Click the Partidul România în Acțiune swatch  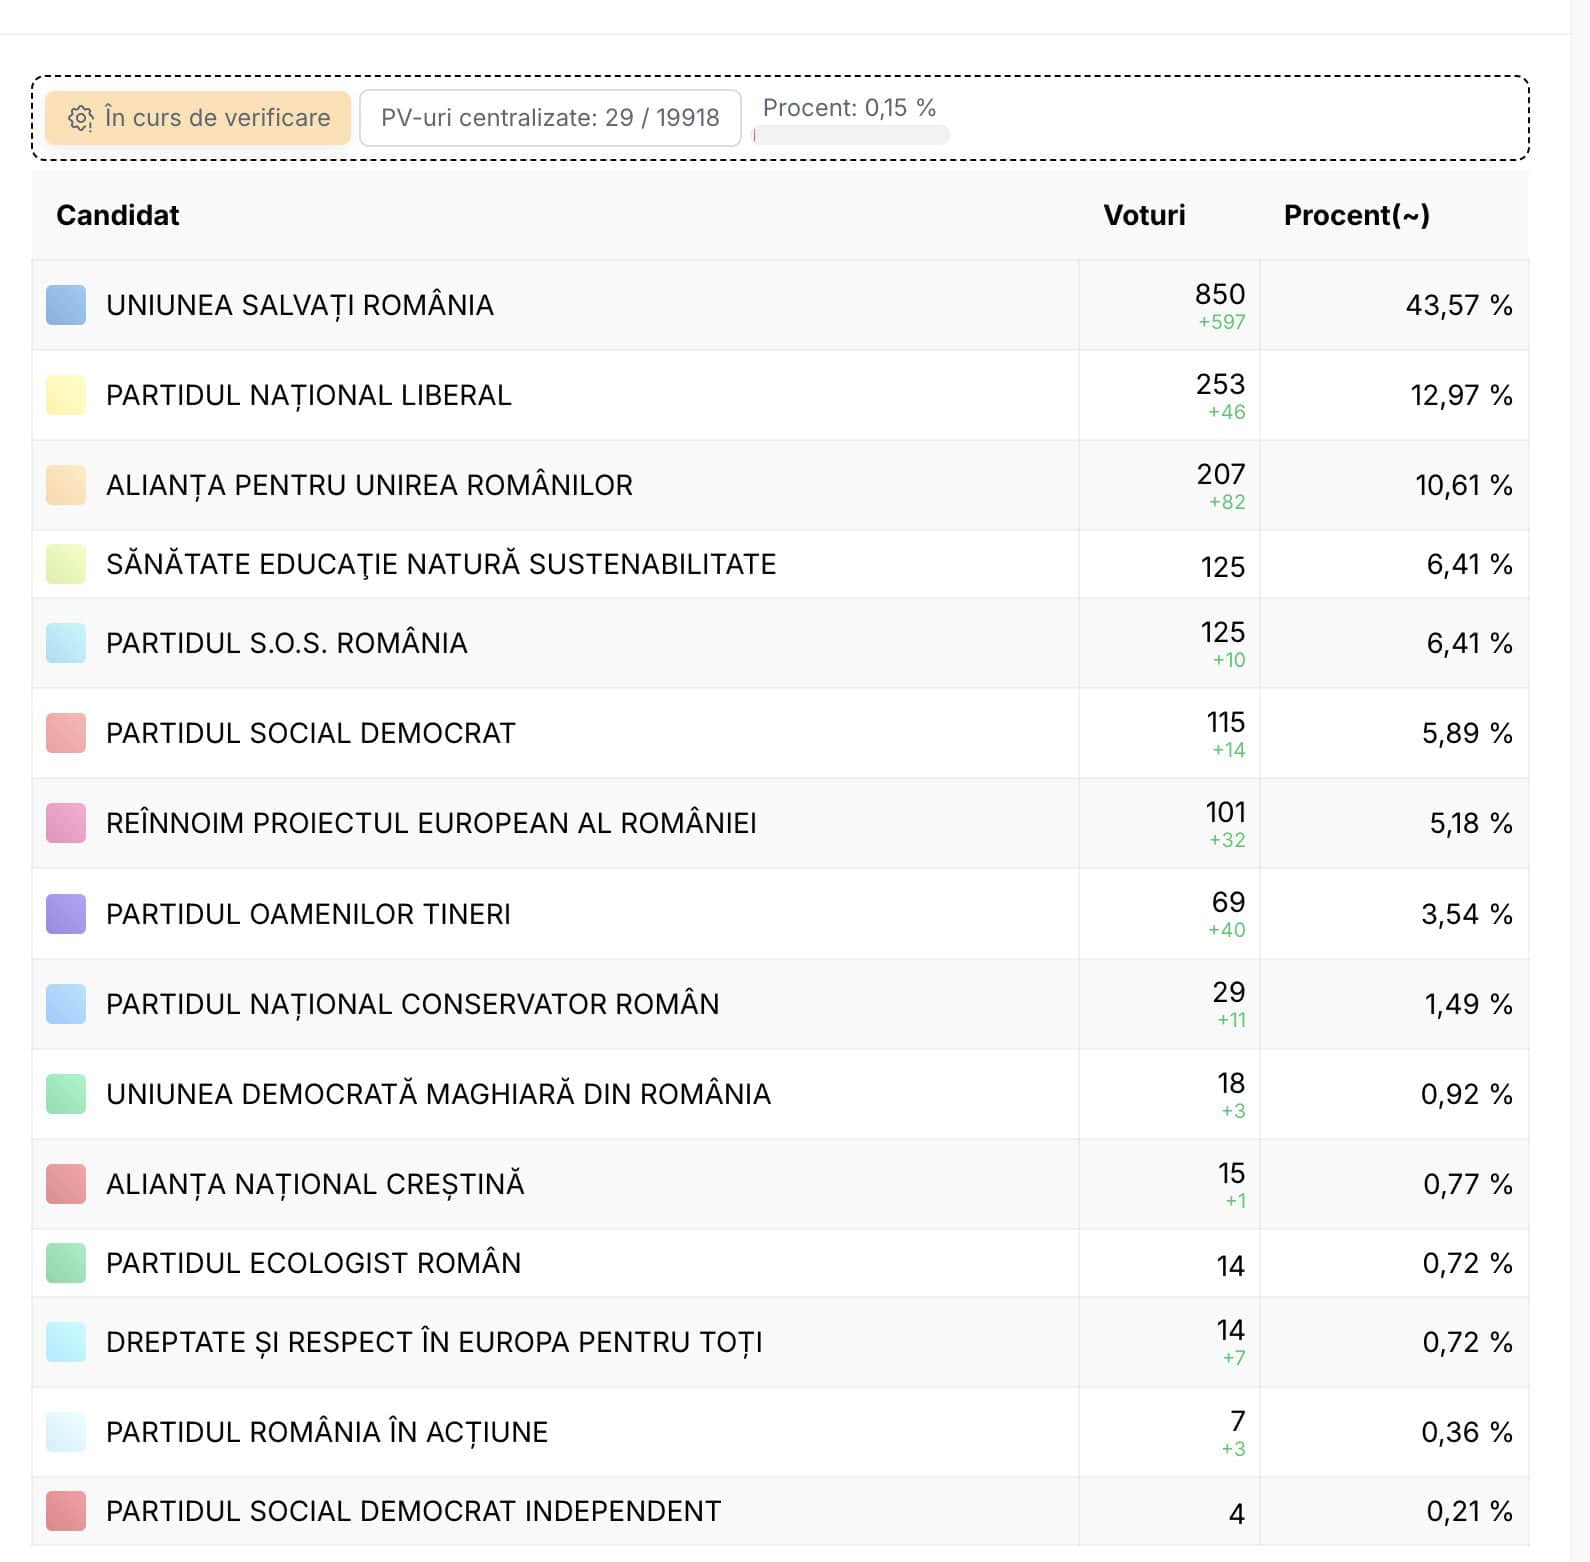(66, 1432)
